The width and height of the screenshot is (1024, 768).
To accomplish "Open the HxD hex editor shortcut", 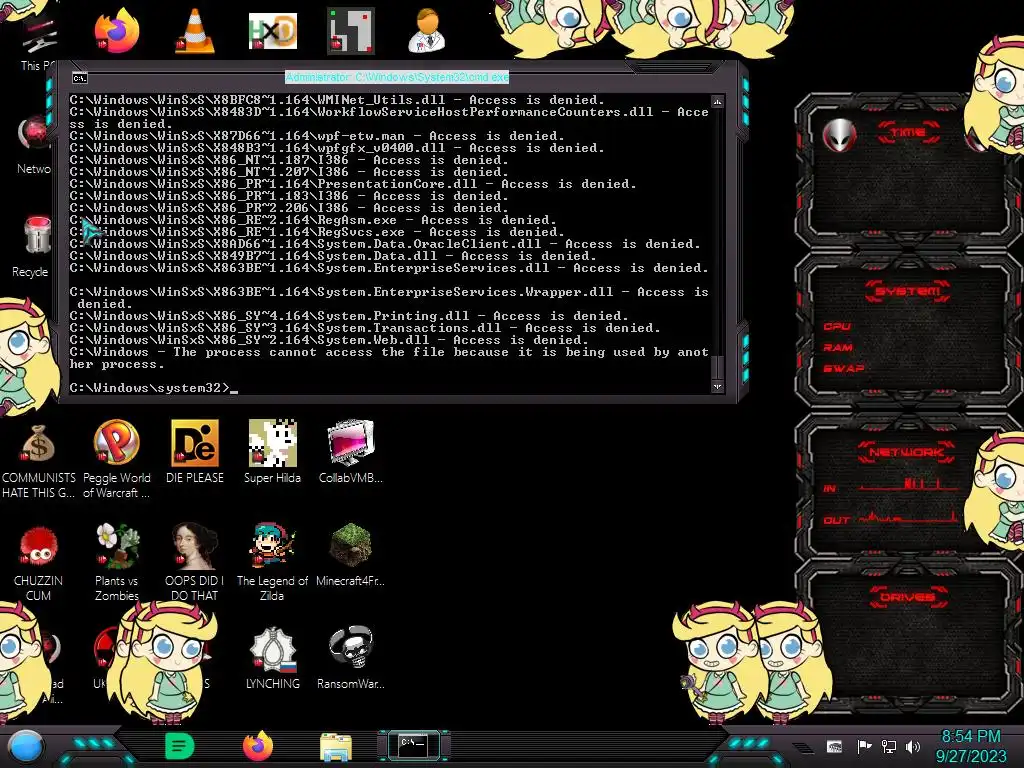I will 273,31.
